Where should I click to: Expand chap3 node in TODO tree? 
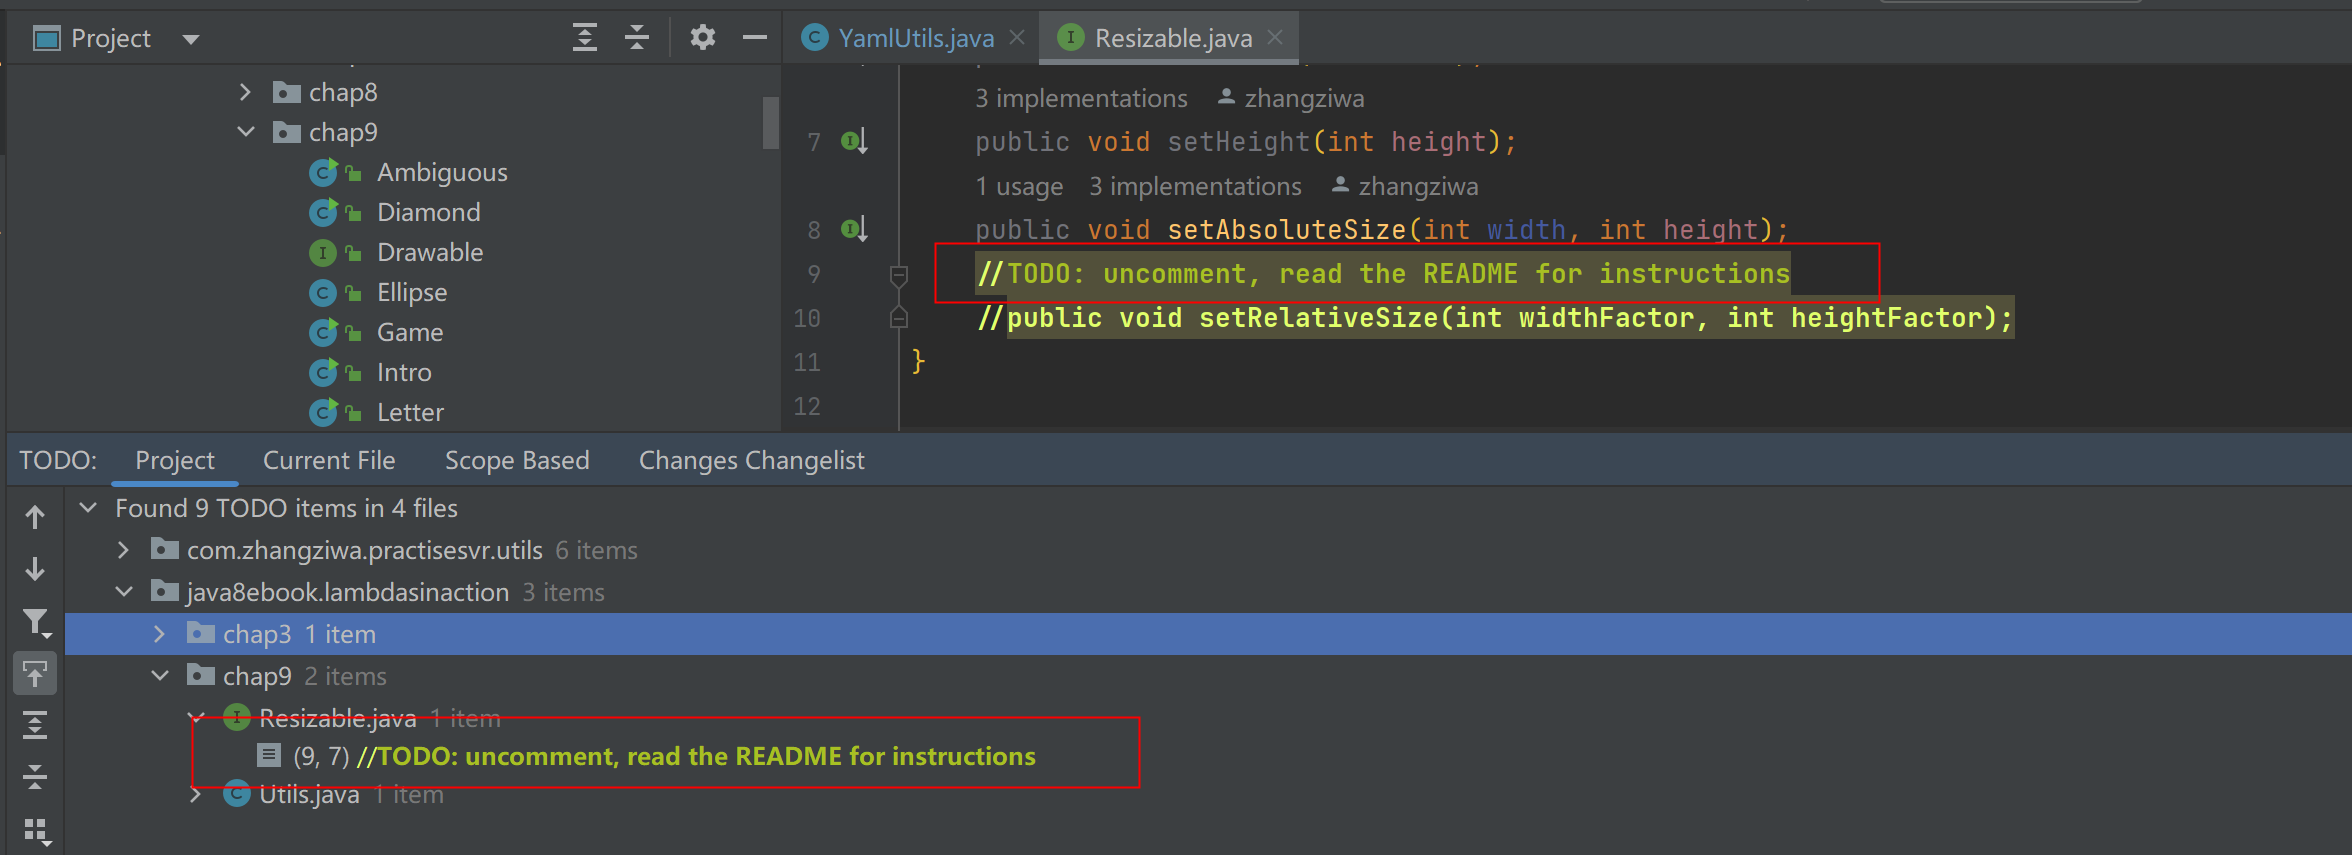[x=159, y=634]
